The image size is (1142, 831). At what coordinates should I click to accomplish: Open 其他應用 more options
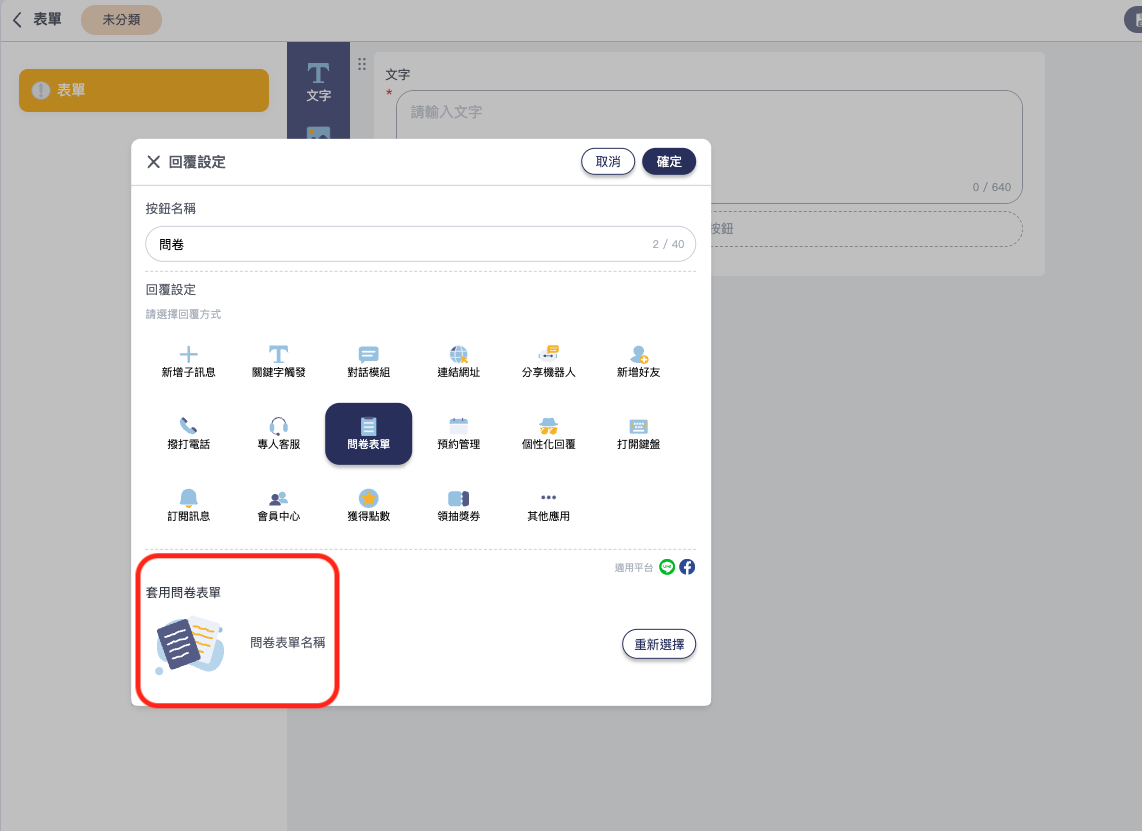(548, 499)
